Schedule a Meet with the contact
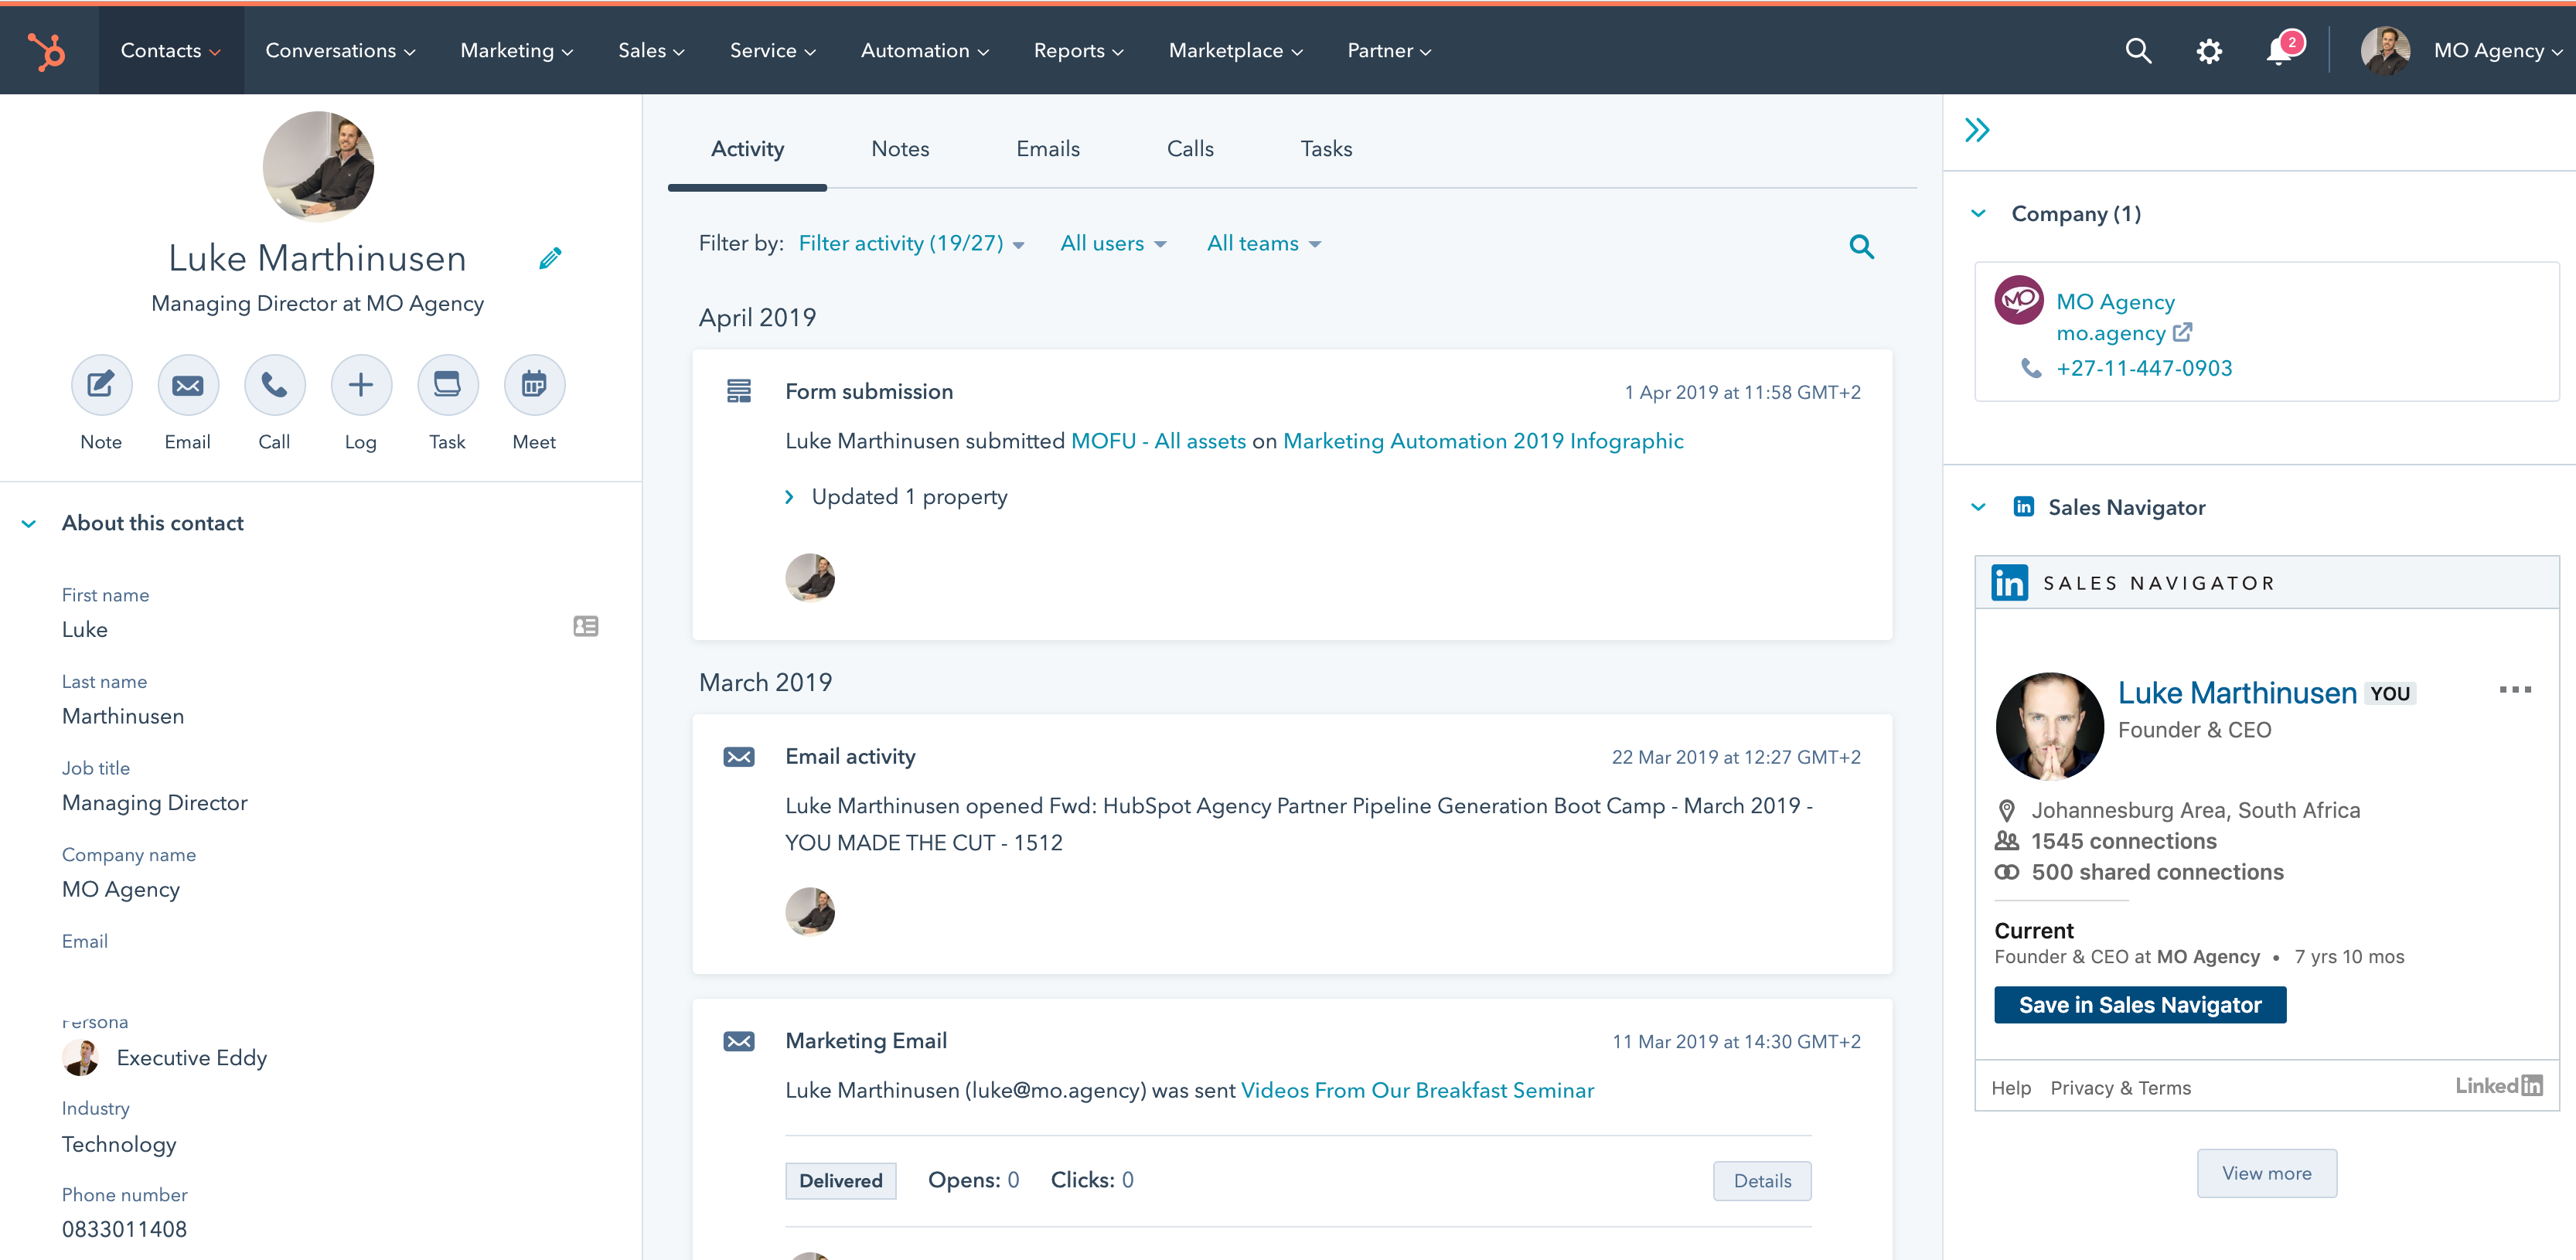This screenshot has height=1260, width=2576. [534, 384]
